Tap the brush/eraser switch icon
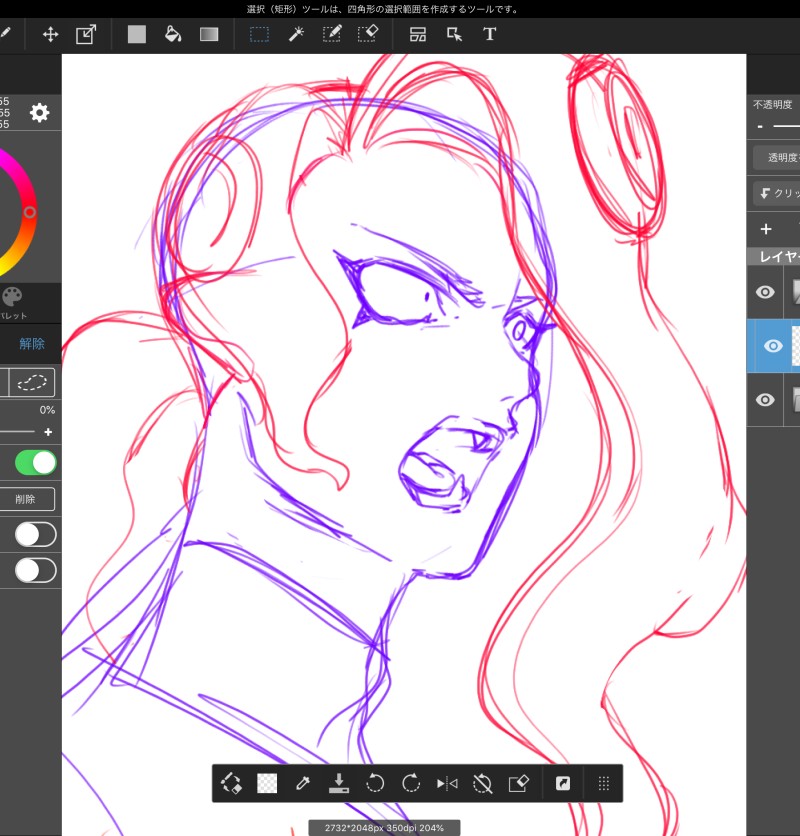This screenshot has width=800, height=836. coord(231,783)
